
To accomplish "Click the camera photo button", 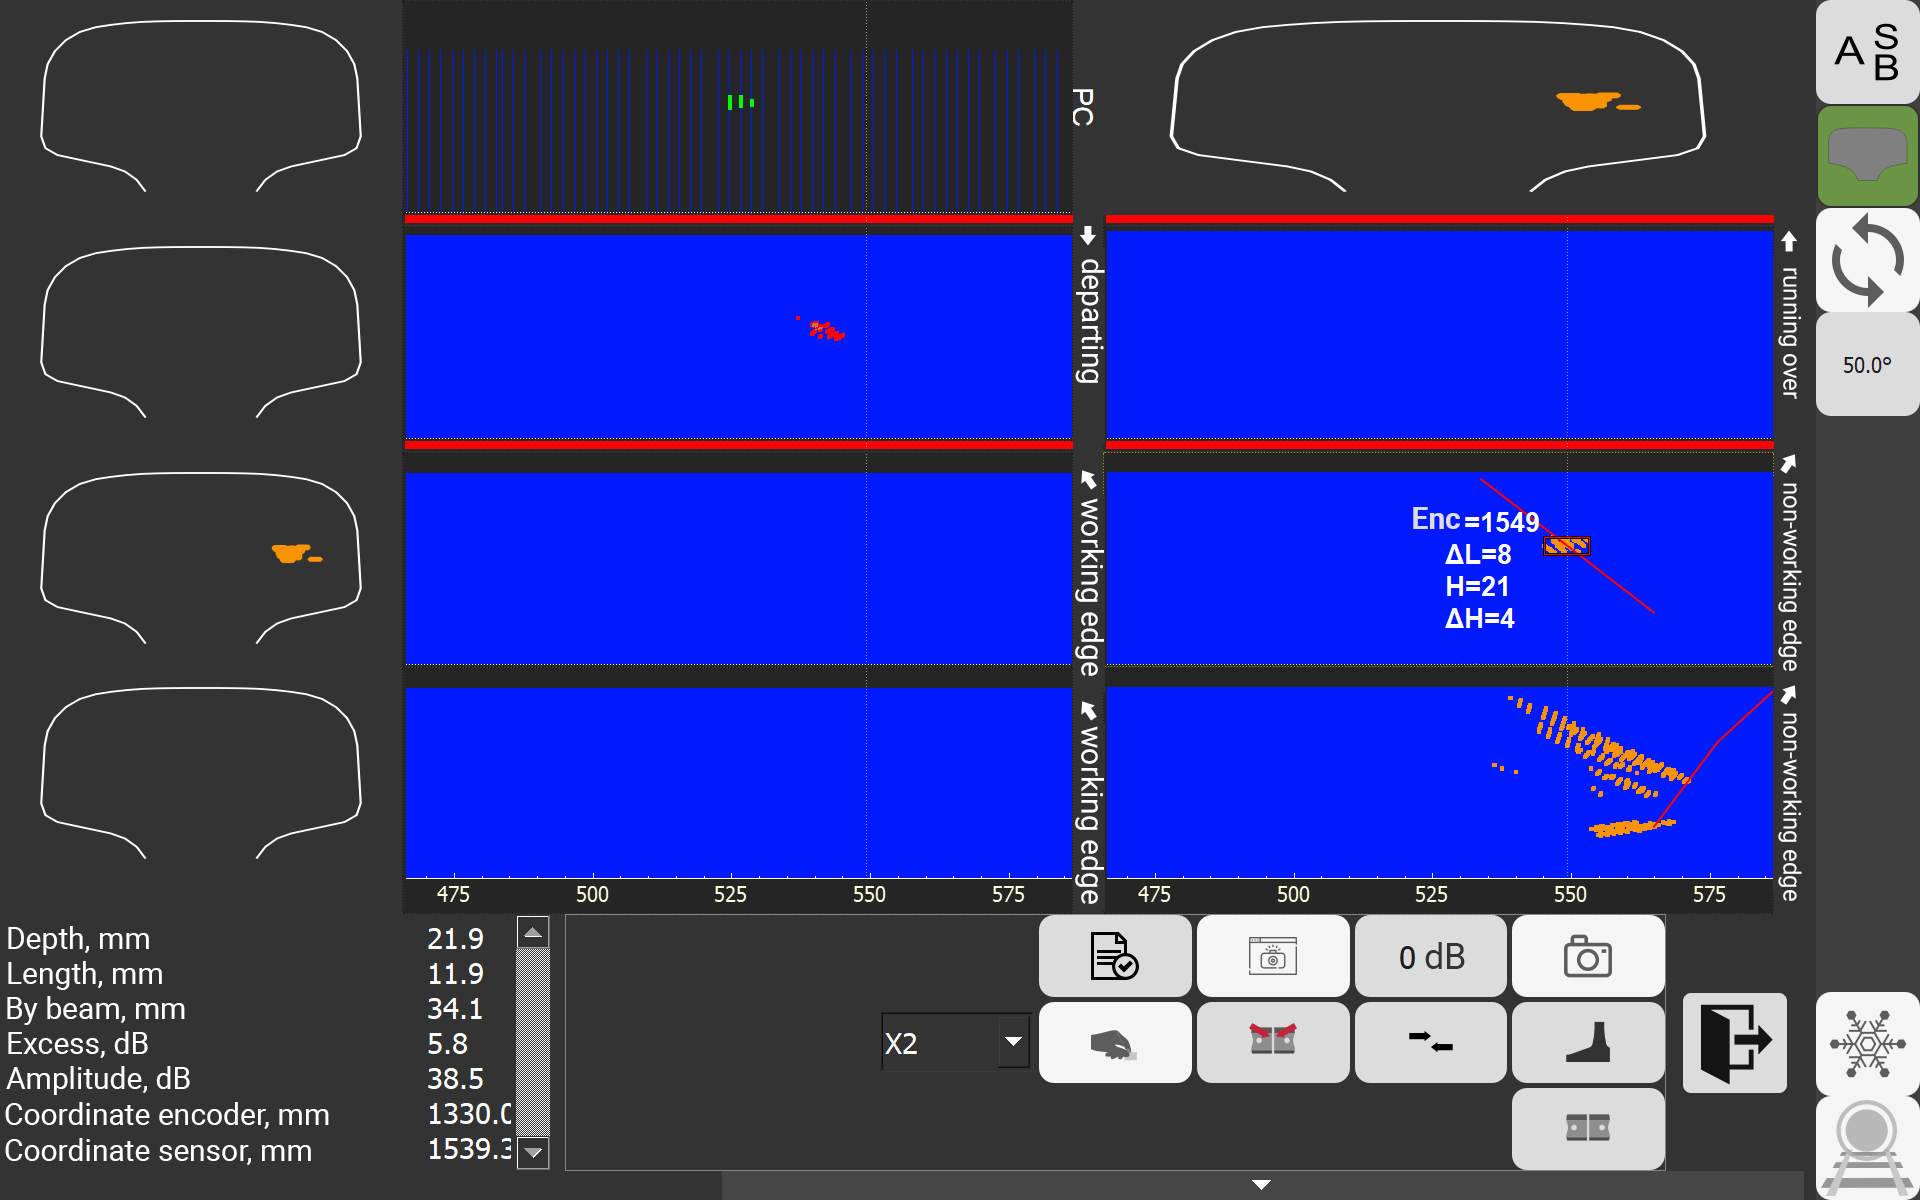I will 1587,956.
